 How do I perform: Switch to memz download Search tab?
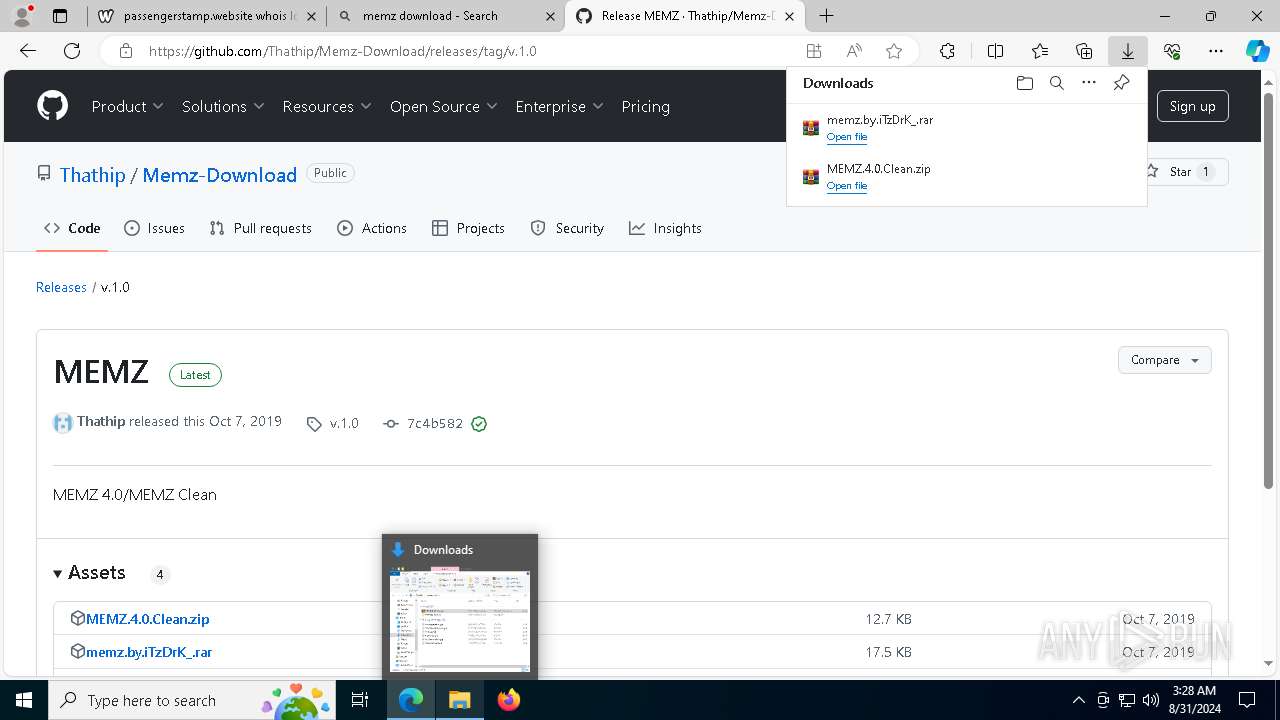click(445, 16)
